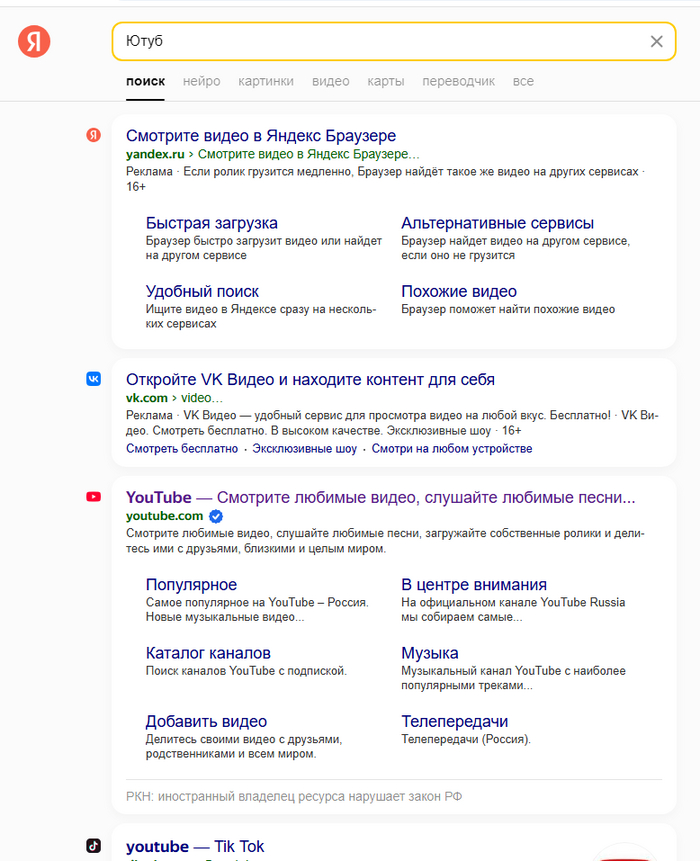Image resolution: width=700 pixels, height=861 pixels.
Task: Open the Каталог каналов sitelink
Action: 208,653
